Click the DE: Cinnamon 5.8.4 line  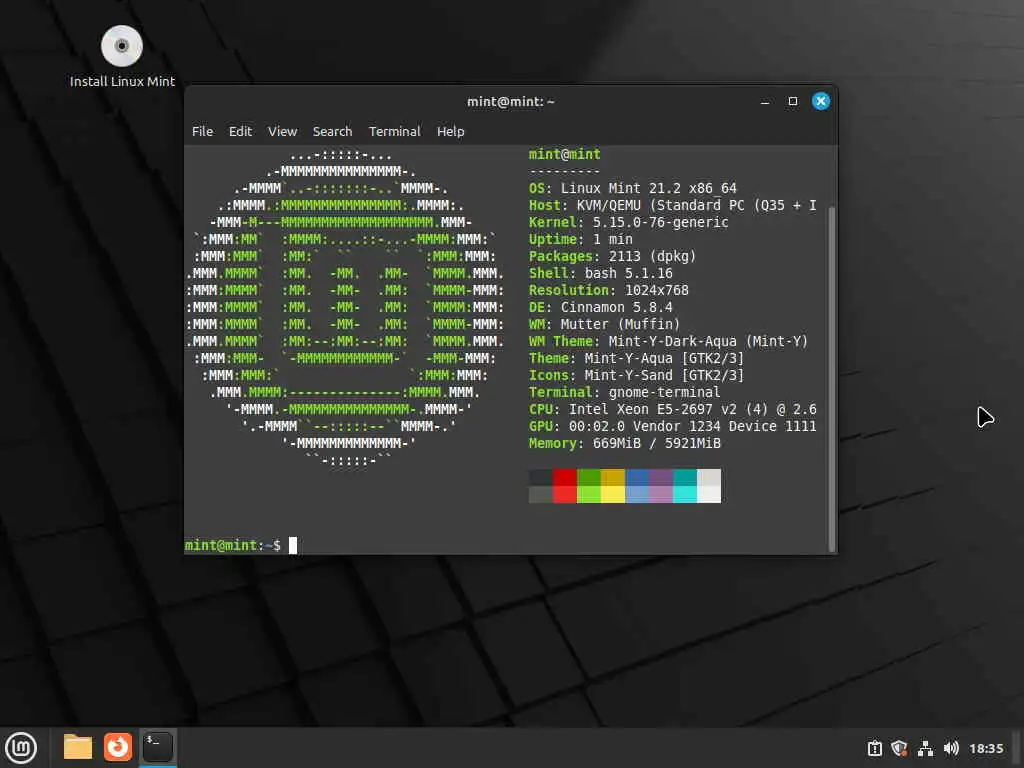(600, 307)
